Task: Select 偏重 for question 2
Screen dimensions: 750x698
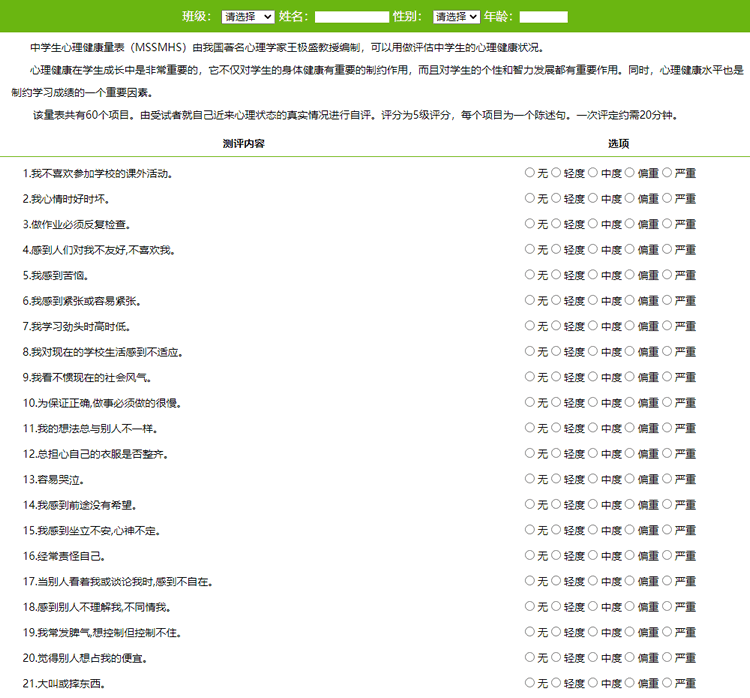Action: 629,198
